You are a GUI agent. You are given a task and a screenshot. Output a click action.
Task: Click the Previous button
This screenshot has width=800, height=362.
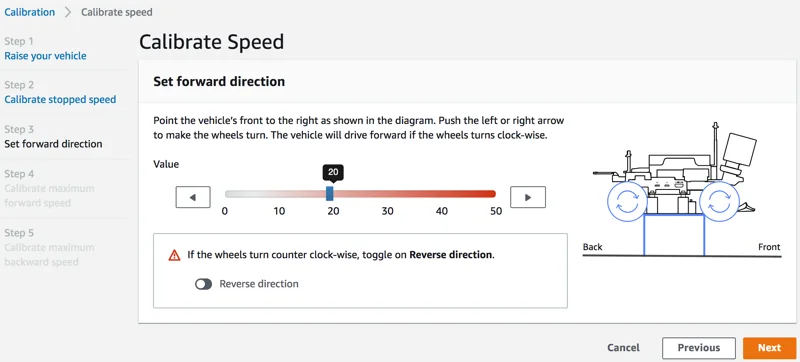[x=698, y=348]
